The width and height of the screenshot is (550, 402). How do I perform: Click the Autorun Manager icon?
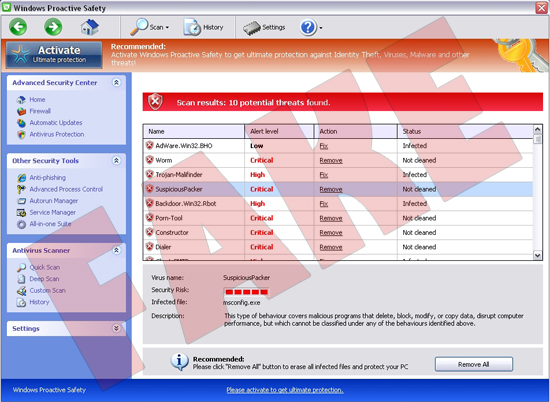click(21, 201)
